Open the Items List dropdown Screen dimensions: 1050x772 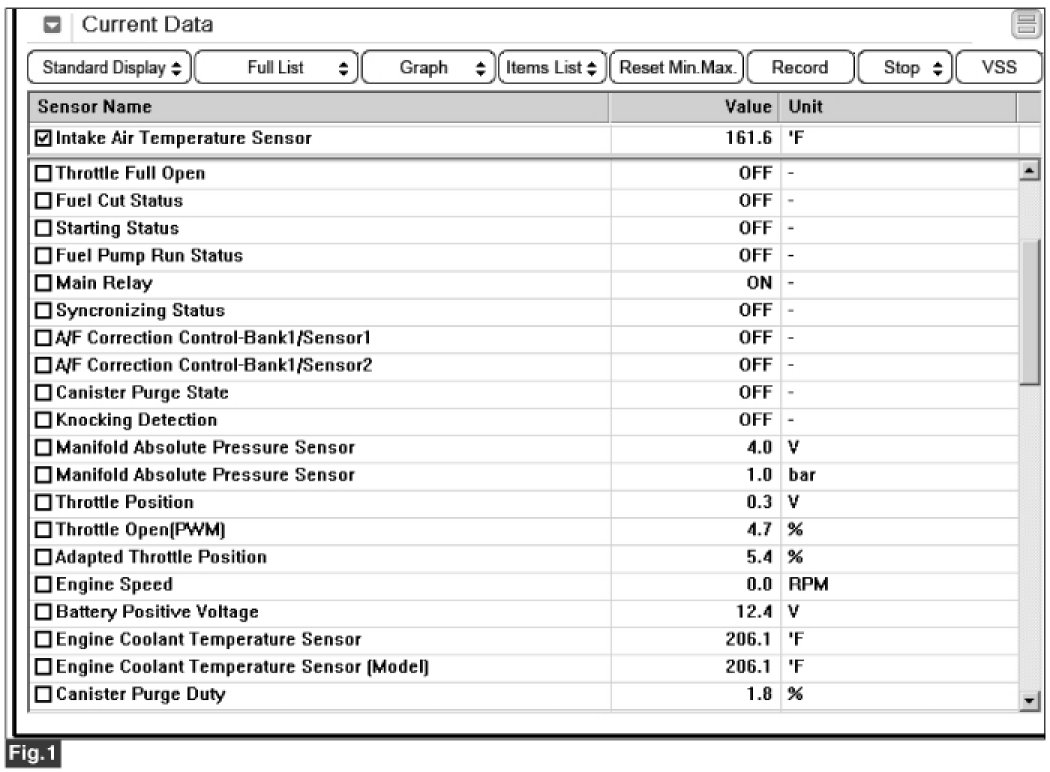pos(551,68)
